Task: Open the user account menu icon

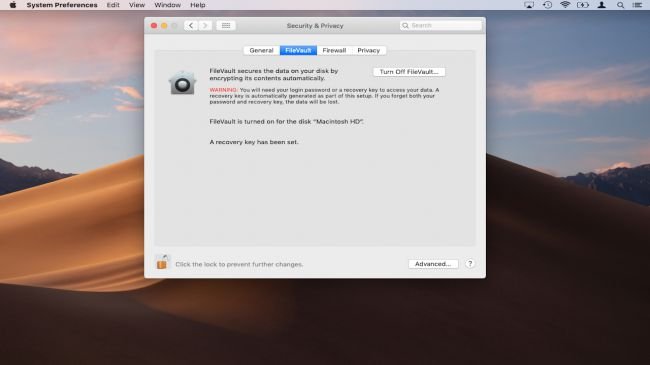Action: (x=601, y=5)
